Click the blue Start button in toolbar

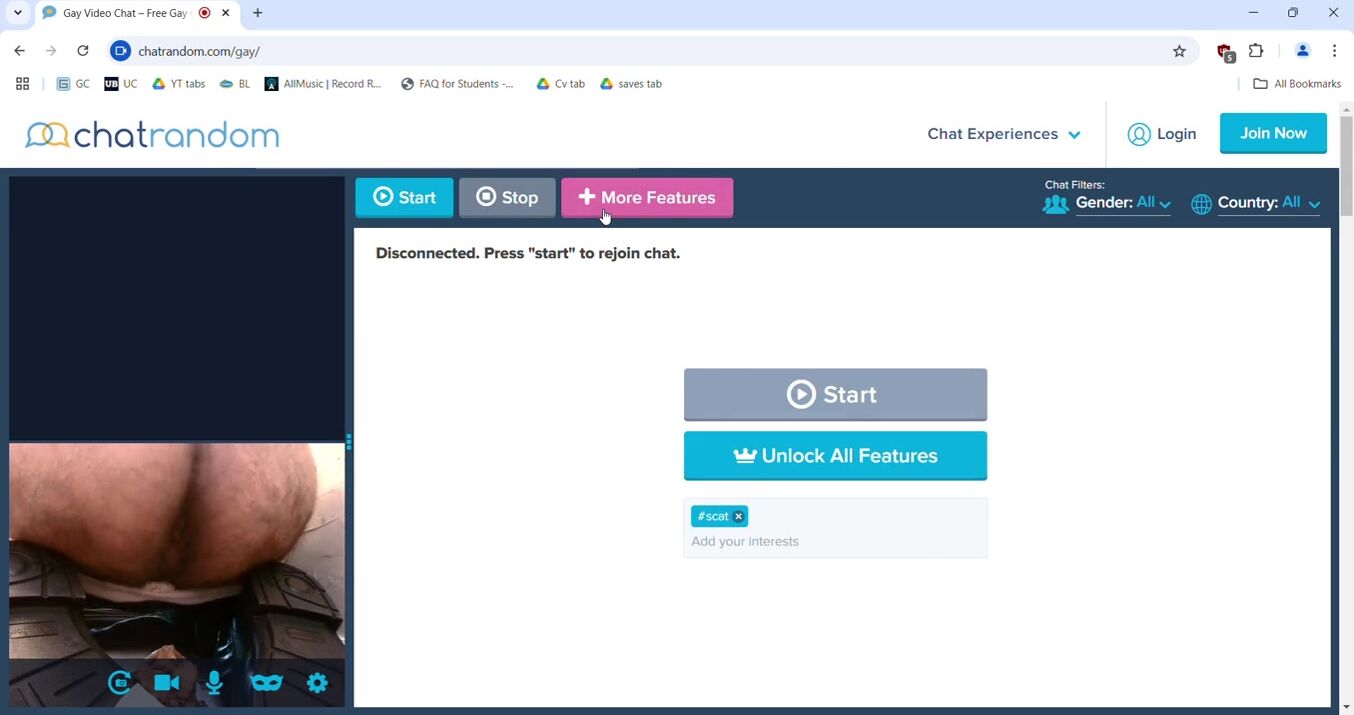404,197
